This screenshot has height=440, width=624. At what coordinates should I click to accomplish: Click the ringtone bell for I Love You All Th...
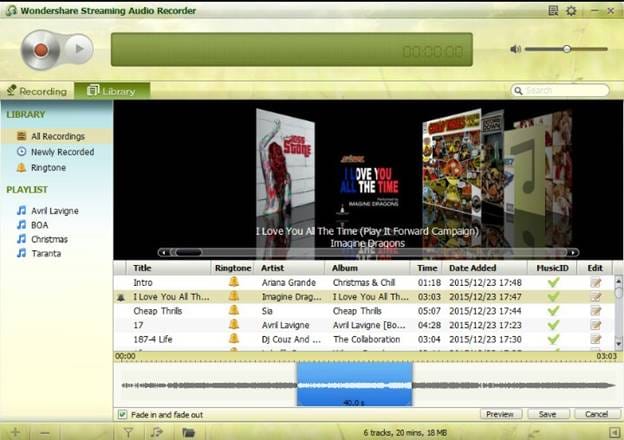point(234,296)
